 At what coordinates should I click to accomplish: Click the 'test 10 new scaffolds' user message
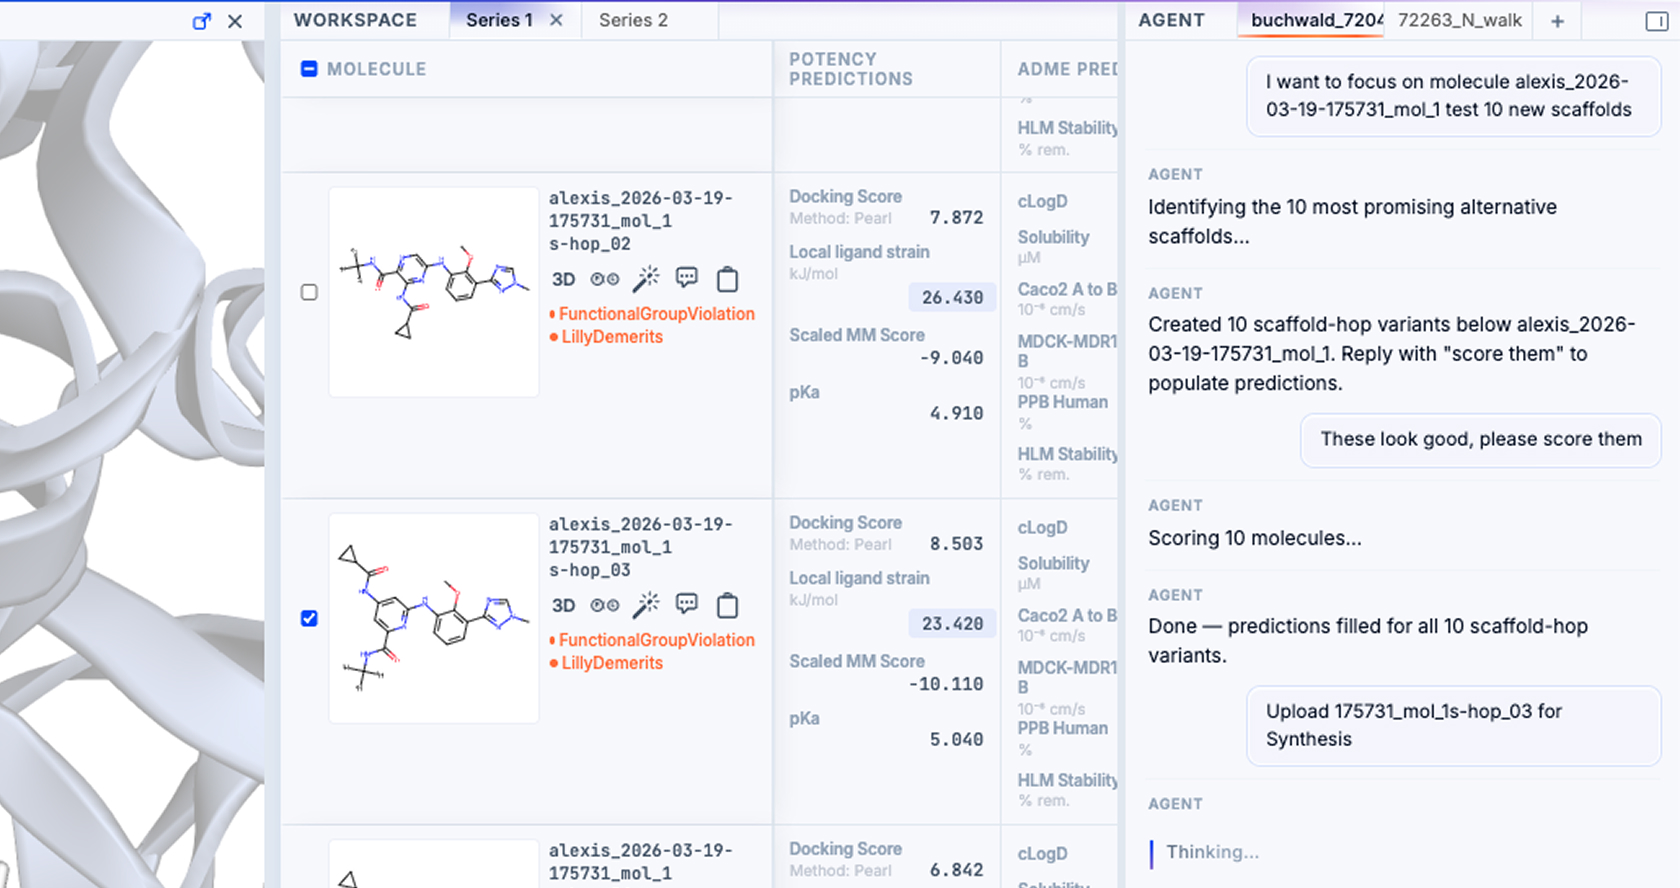coord(1454,96)
